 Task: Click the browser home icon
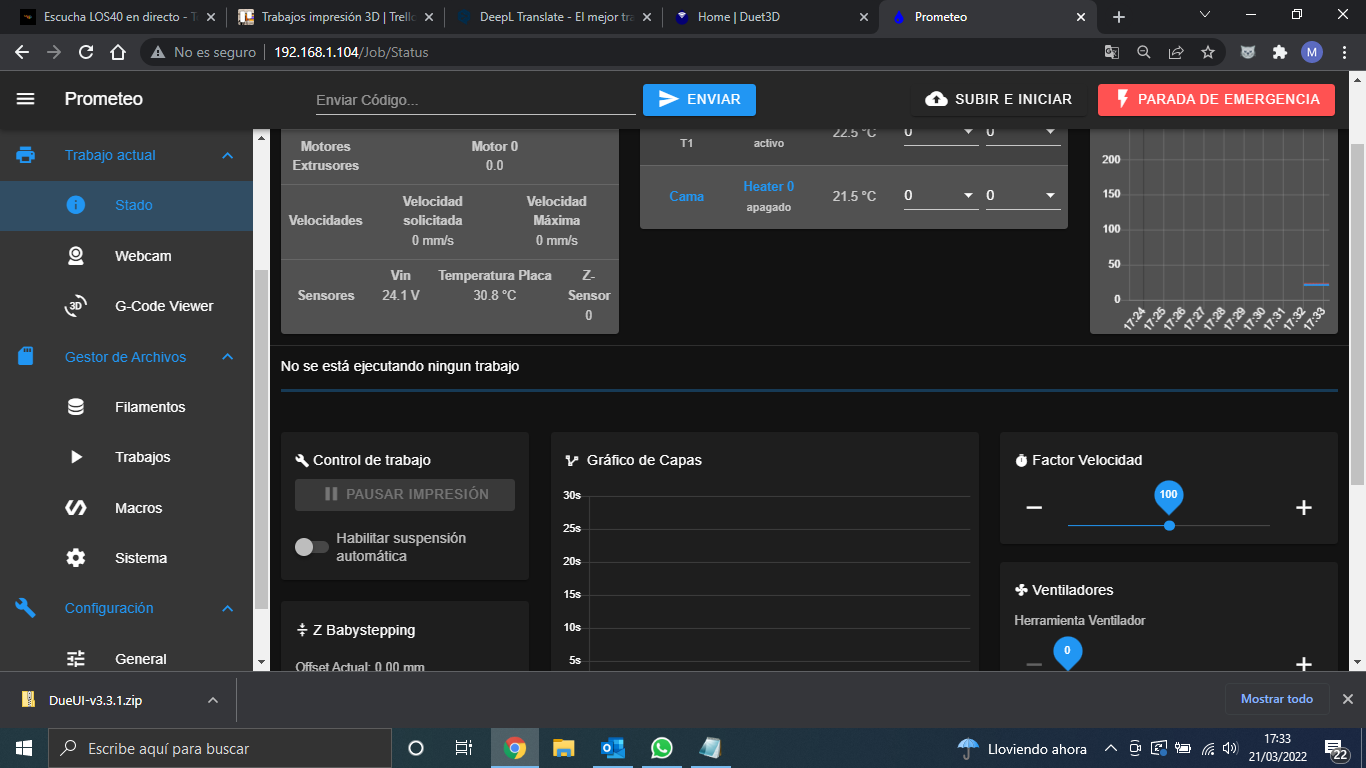(x=118, y=52)
